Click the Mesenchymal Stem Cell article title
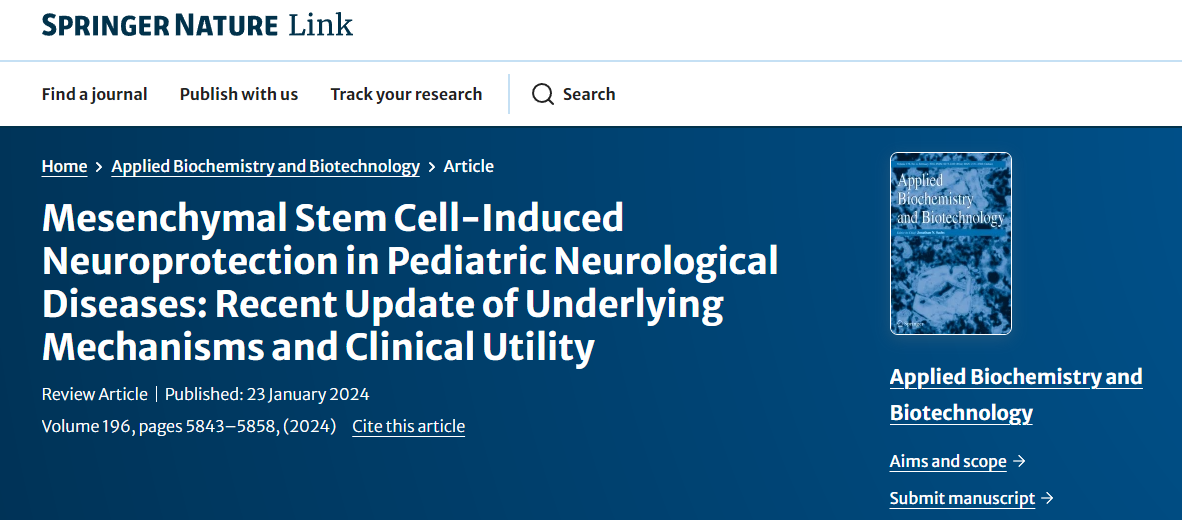The width and height of the screenshot is (1182, 520). [x=410, y=282]
